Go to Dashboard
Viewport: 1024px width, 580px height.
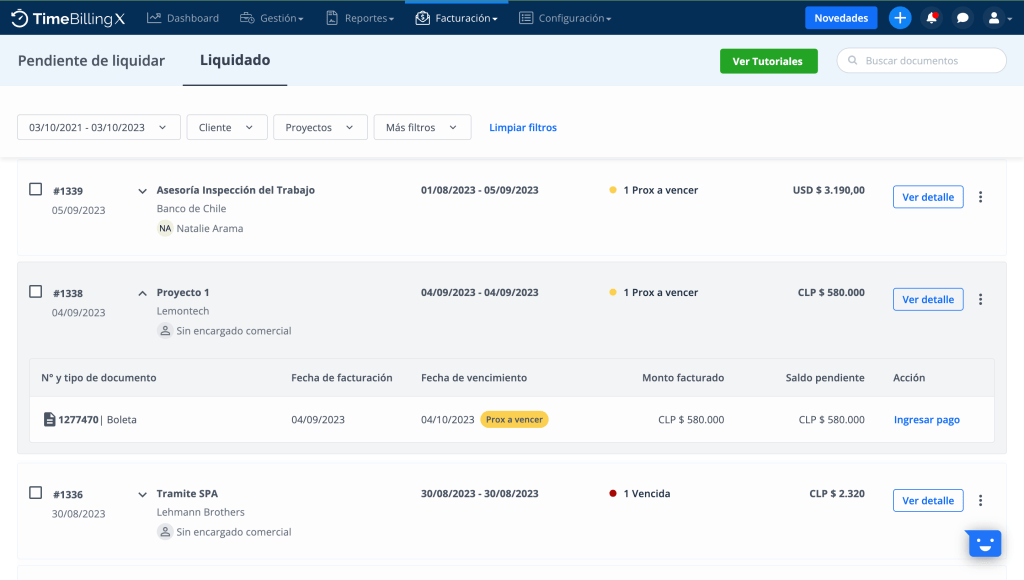point(183,18)
